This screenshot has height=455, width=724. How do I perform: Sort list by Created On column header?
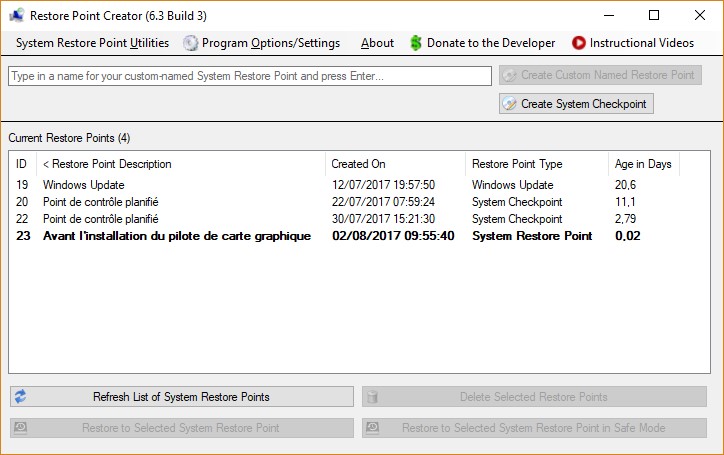[x=395, y=164]
